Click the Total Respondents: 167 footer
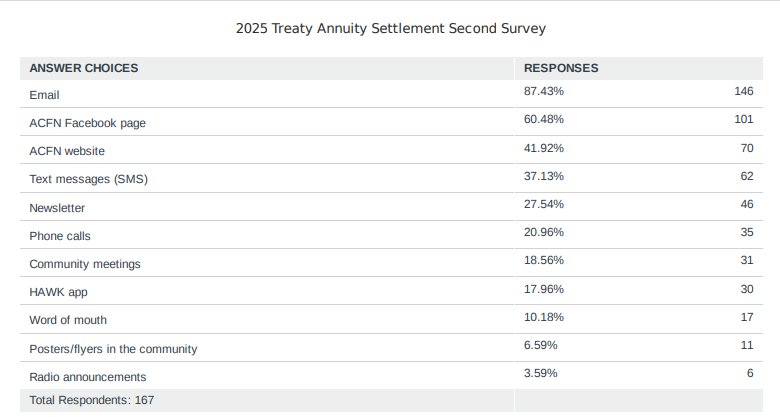The width and height of the screenshot is (780, 417). [x=92, y=400]
